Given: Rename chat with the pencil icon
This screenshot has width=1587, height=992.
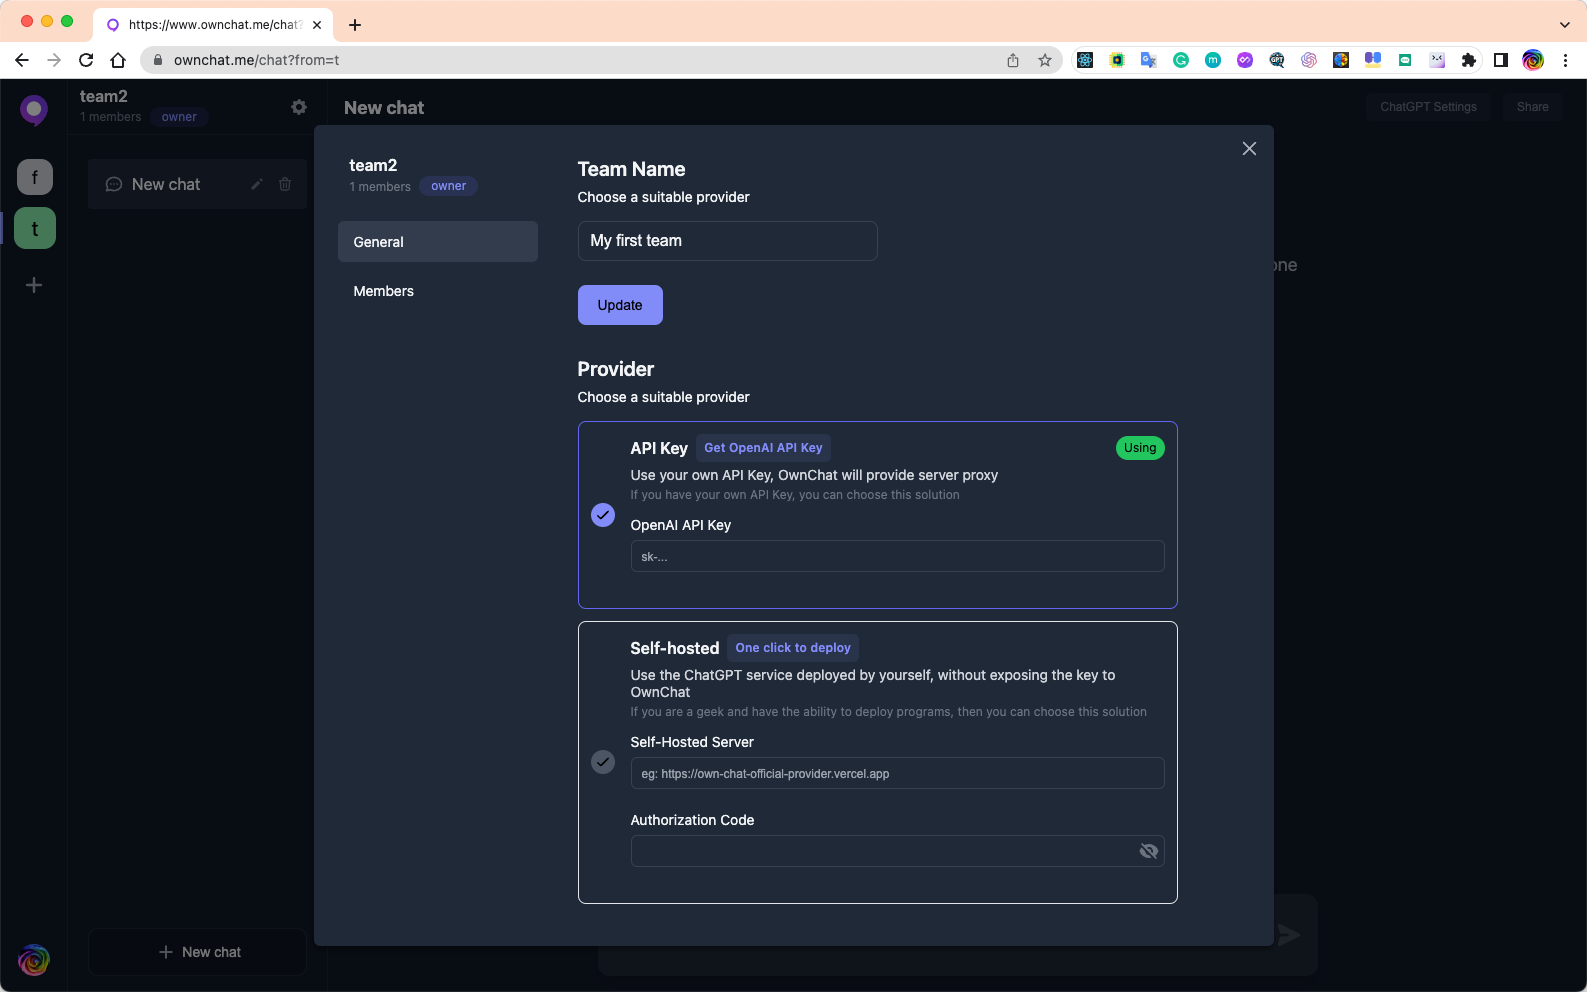Looking at the screenshot, I should [257, 184].
